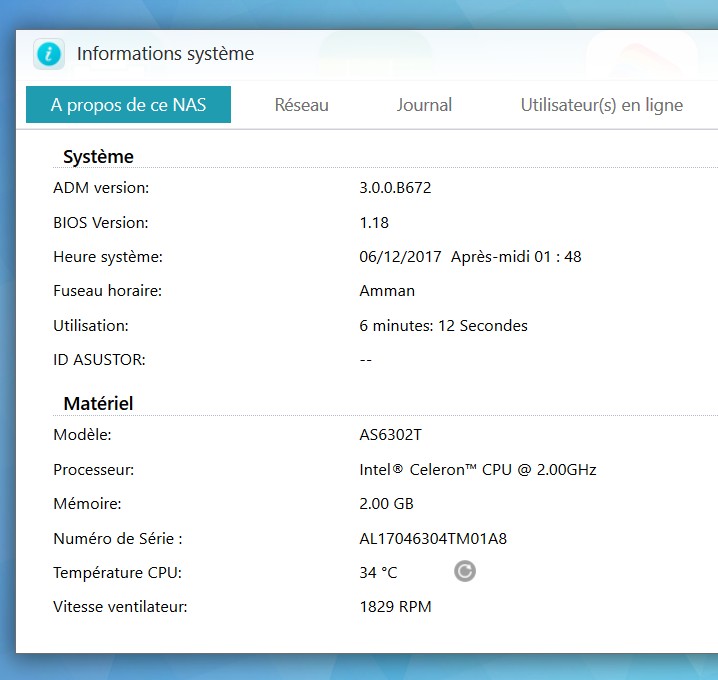
Task: Click the BIOS version value 1.18
Action: pyautogui.click(x=374, y=223)
